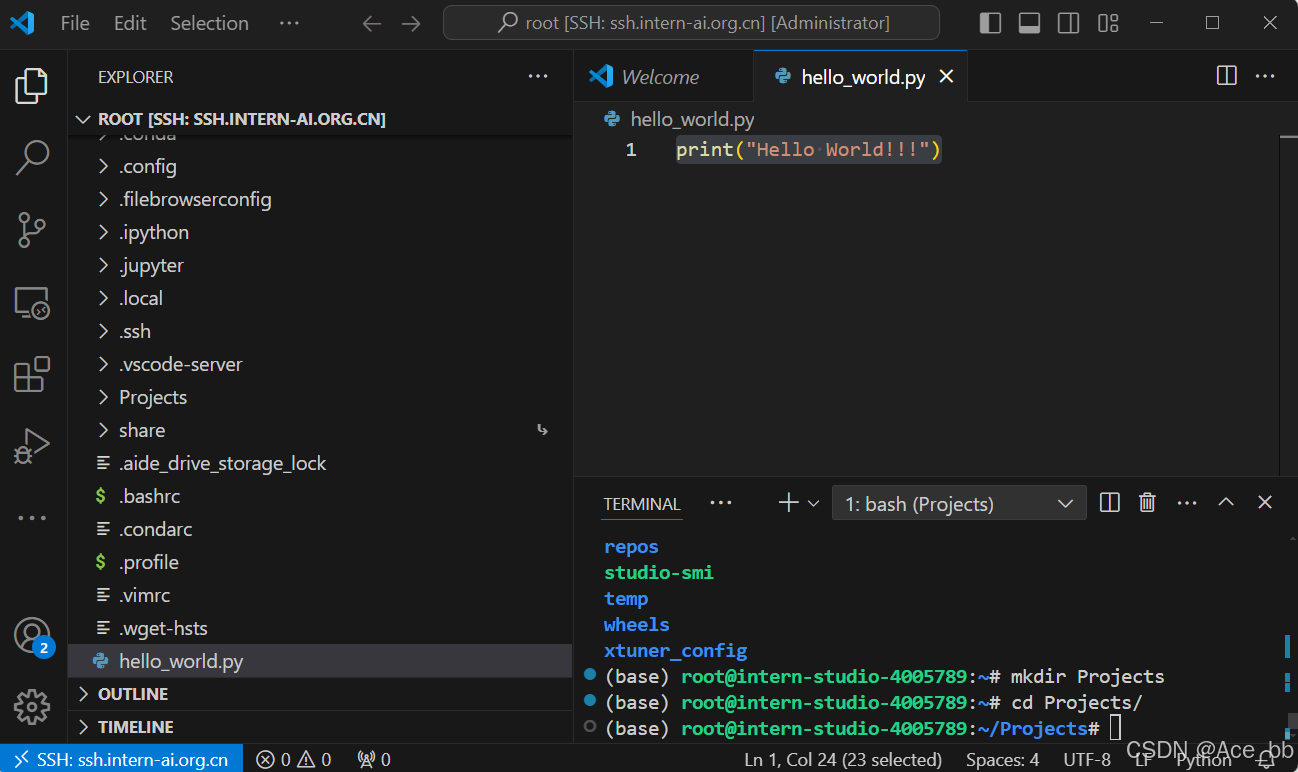Create a new terminal
The image size is (1298, 772).
pyautogui.click(x=788, y=503)
